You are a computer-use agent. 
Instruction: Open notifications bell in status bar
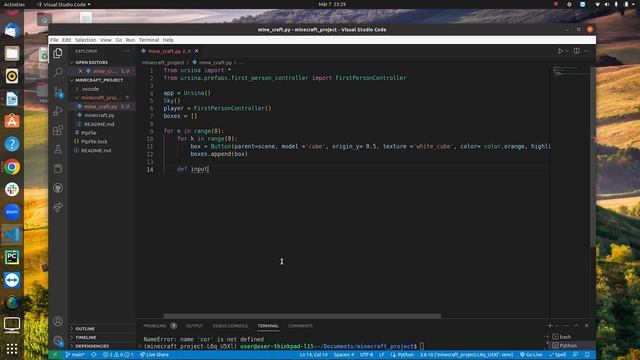click(x=587, y=355)
